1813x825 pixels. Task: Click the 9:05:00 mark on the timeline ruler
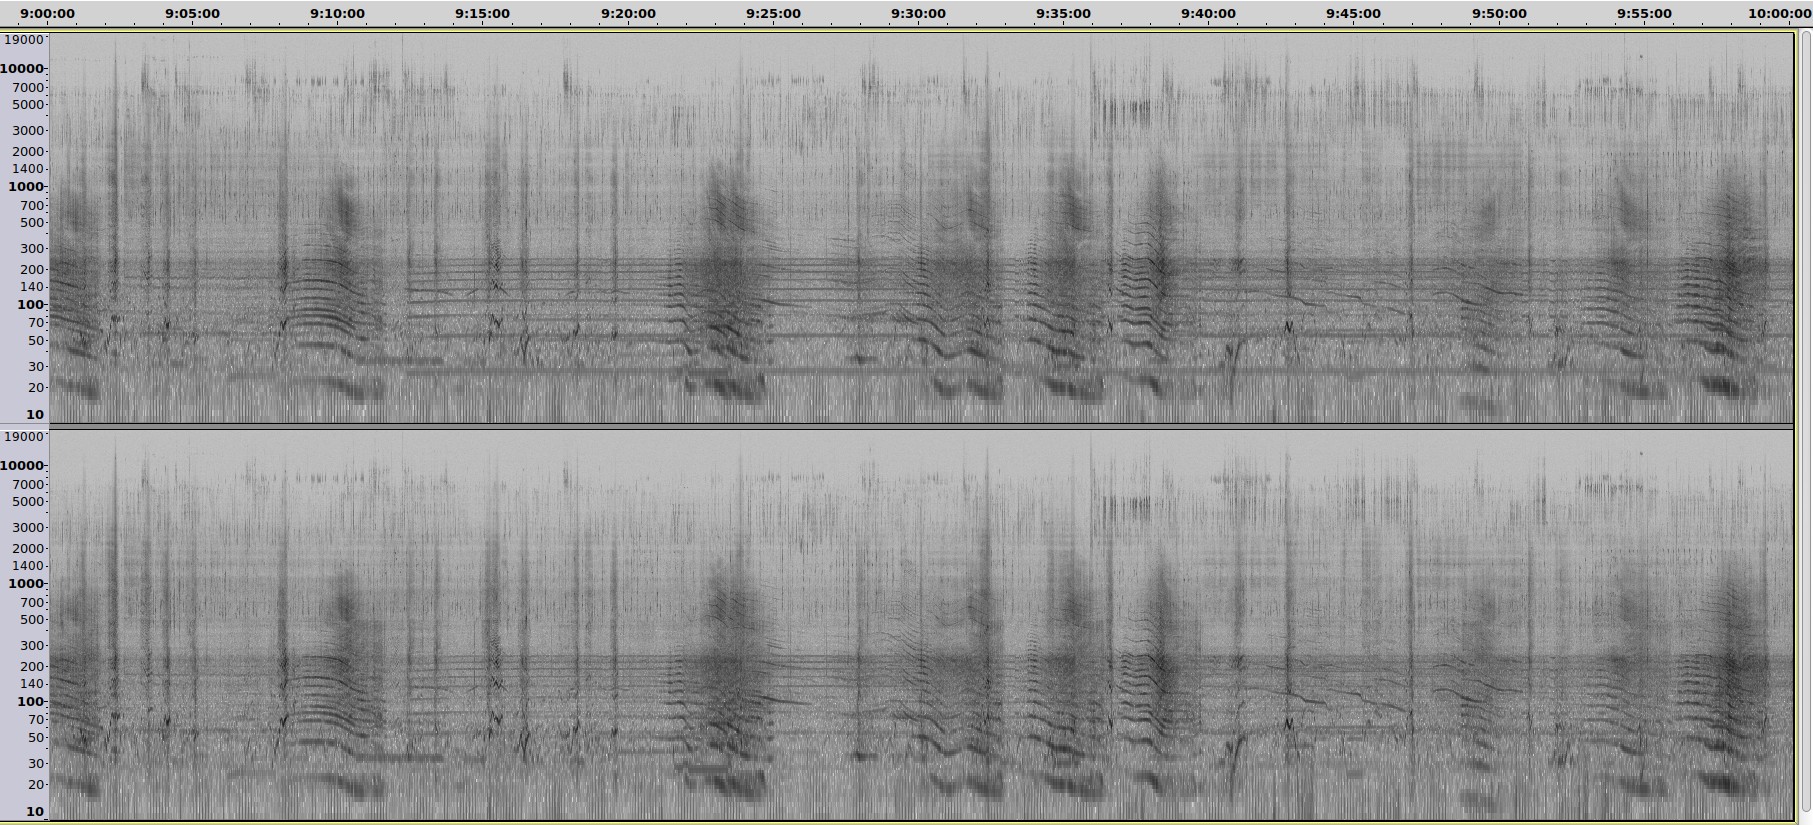[x=193, y=13]
